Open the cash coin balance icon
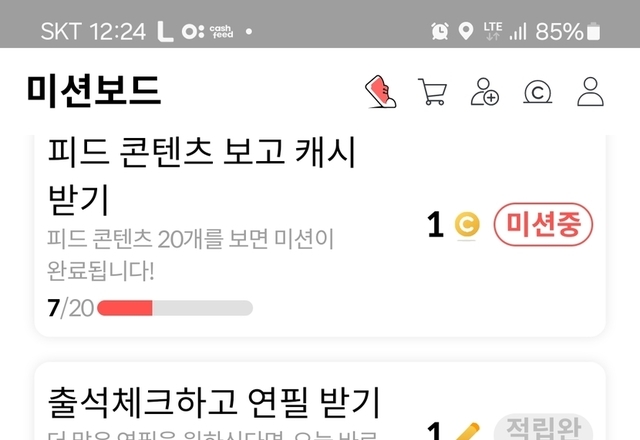This screenshot has width=640, height=440. [x=538, y=92]
